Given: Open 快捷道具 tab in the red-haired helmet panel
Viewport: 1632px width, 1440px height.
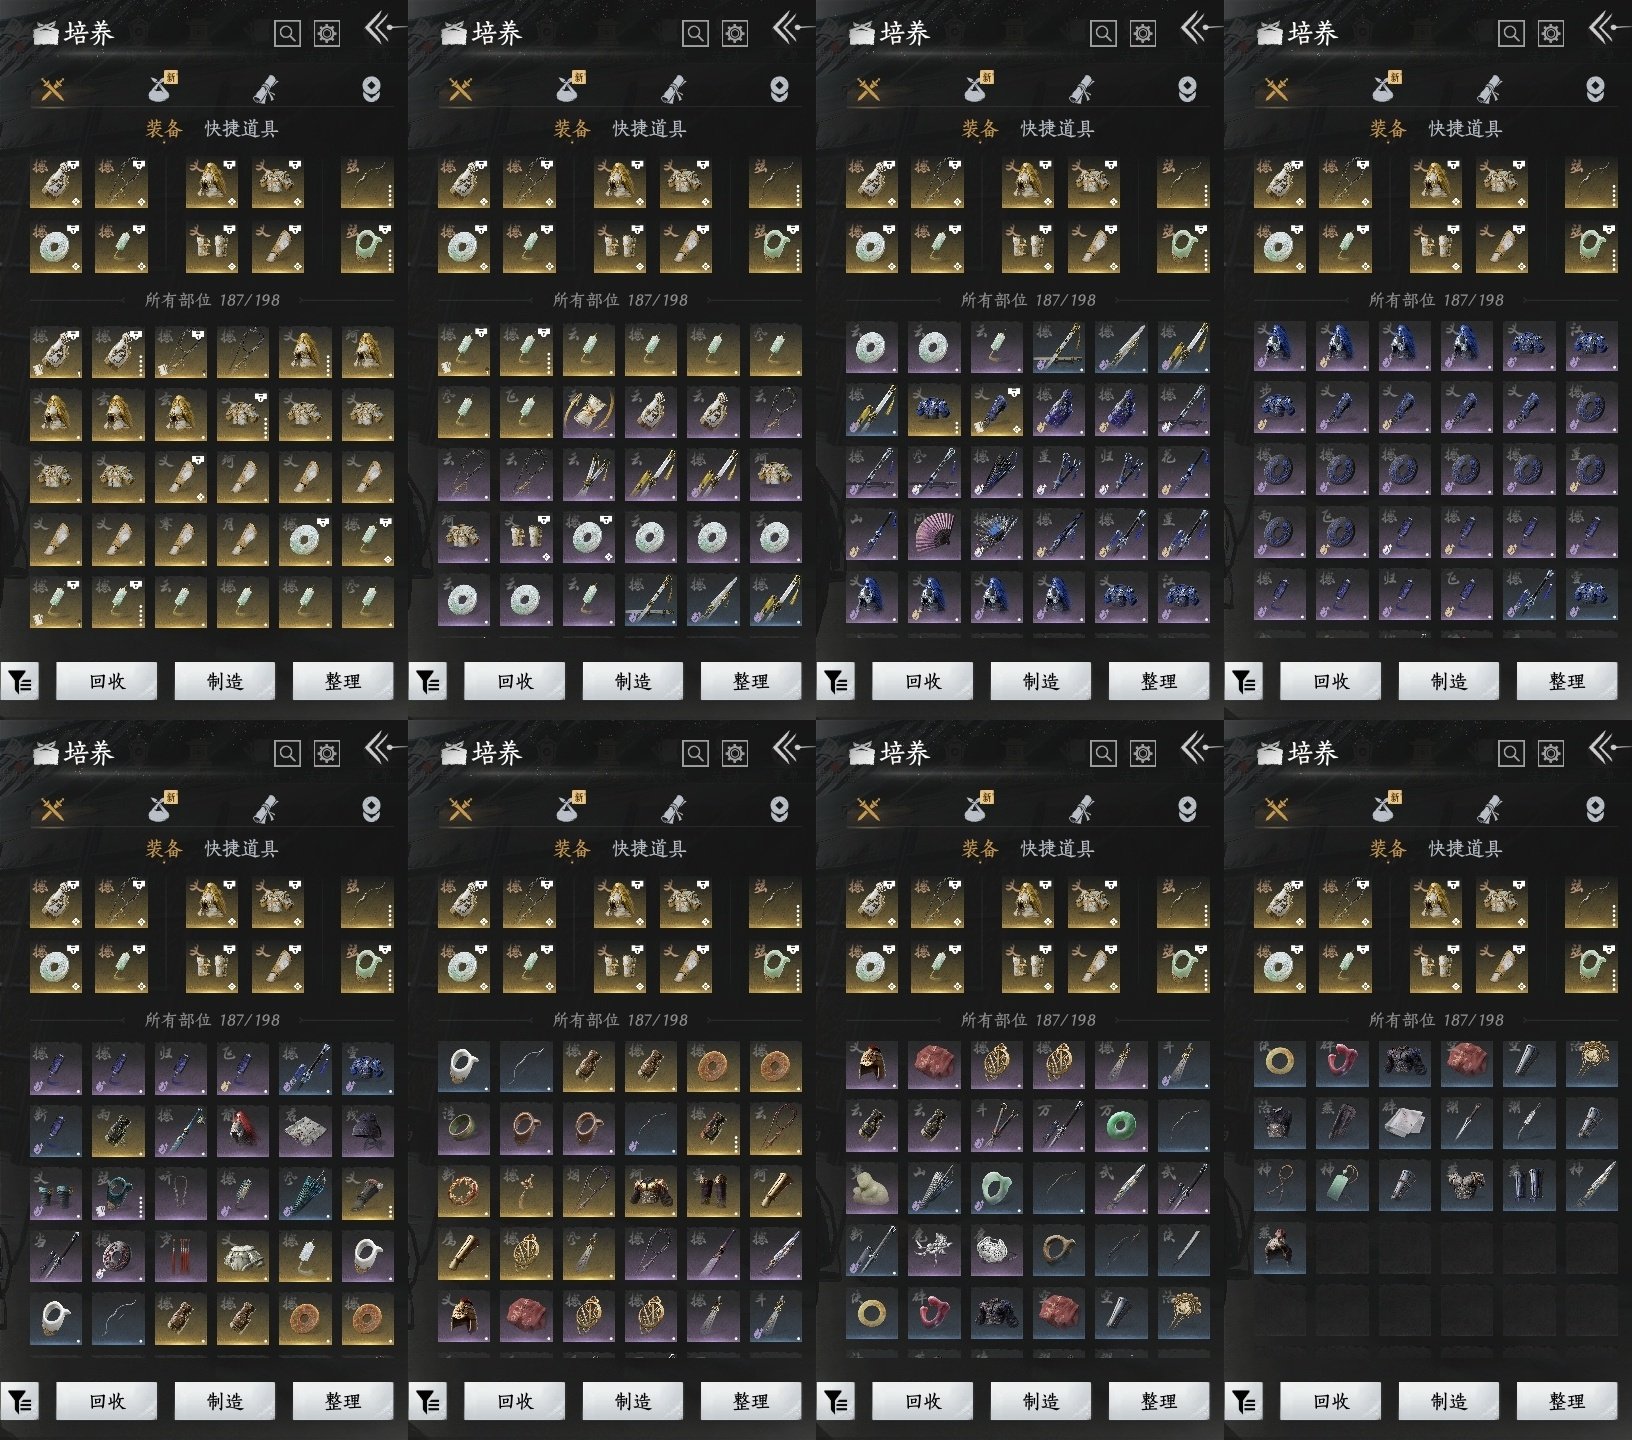Looking at the screenshot, I should point(241,849).
